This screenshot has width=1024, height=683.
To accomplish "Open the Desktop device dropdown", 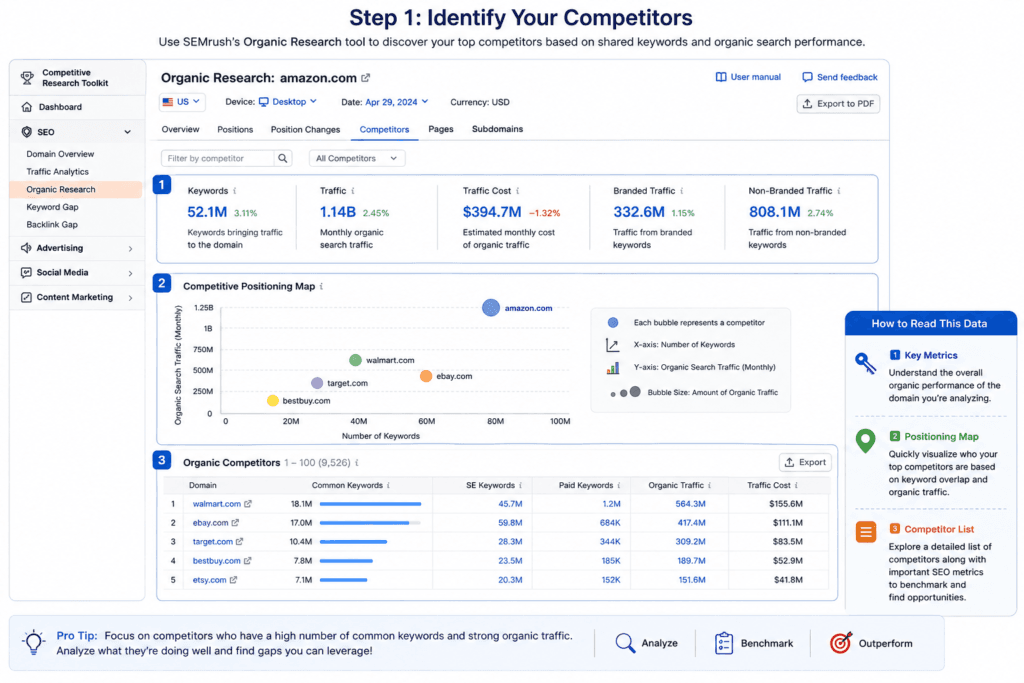I will coord(288,102).
